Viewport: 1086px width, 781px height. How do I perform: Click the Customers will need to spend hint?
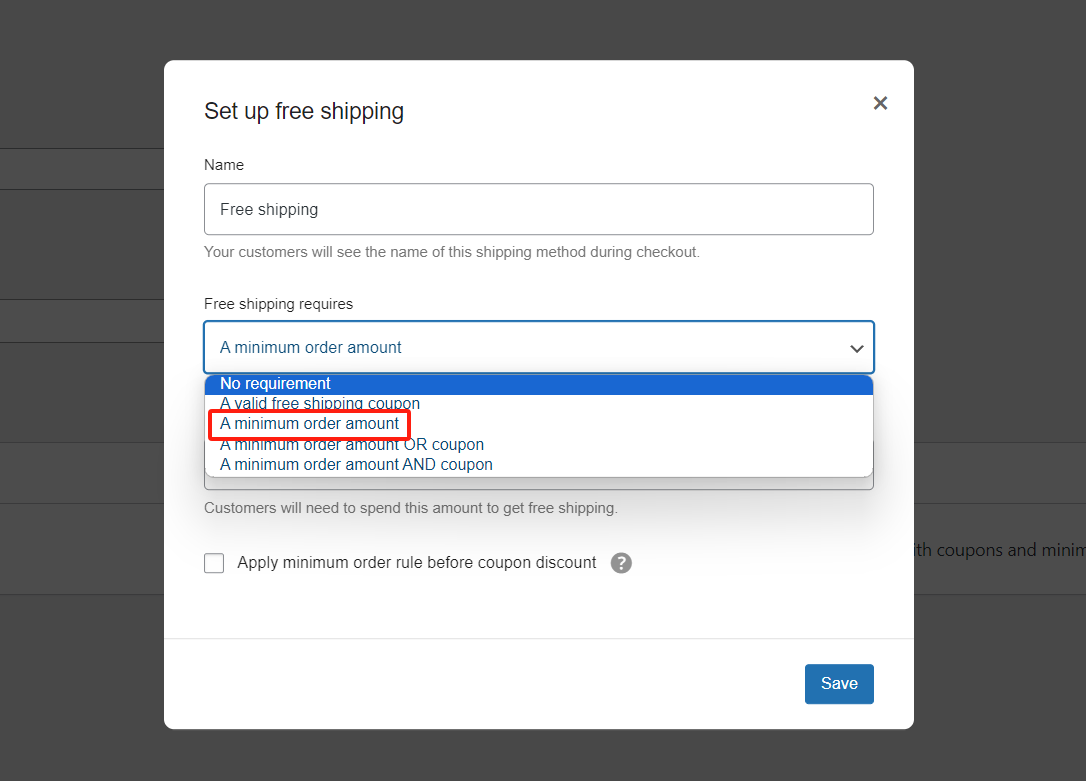pos(410,508)
